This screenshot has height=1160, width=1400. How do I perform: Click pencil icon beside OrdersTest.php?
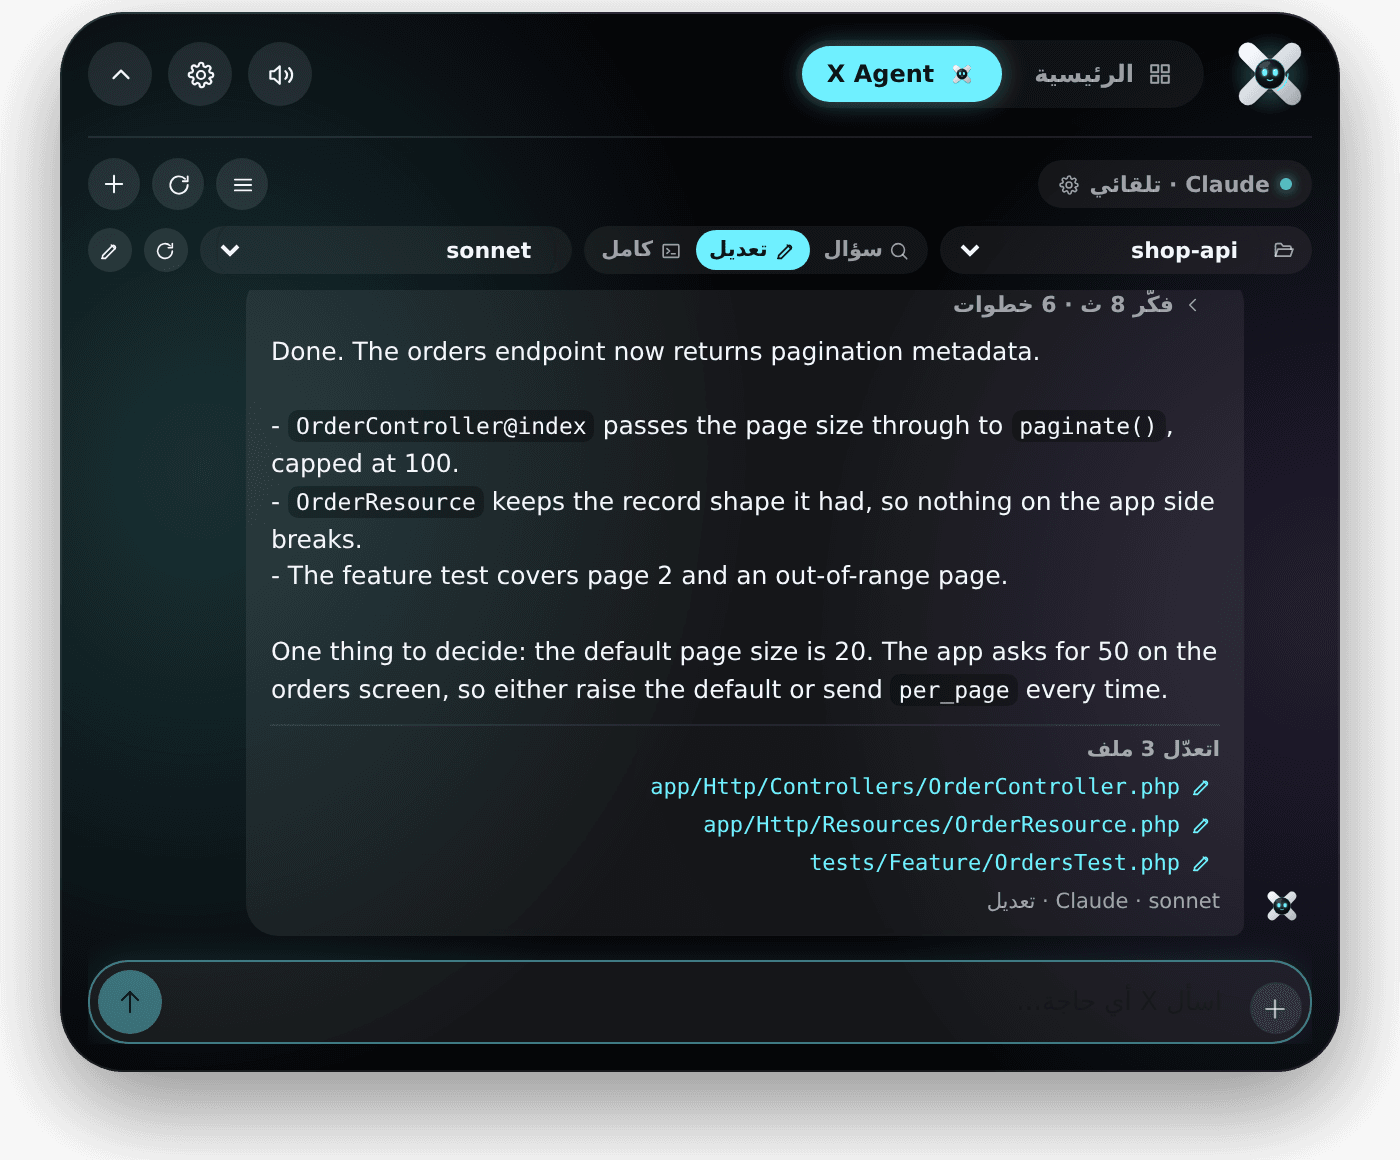1201,864
